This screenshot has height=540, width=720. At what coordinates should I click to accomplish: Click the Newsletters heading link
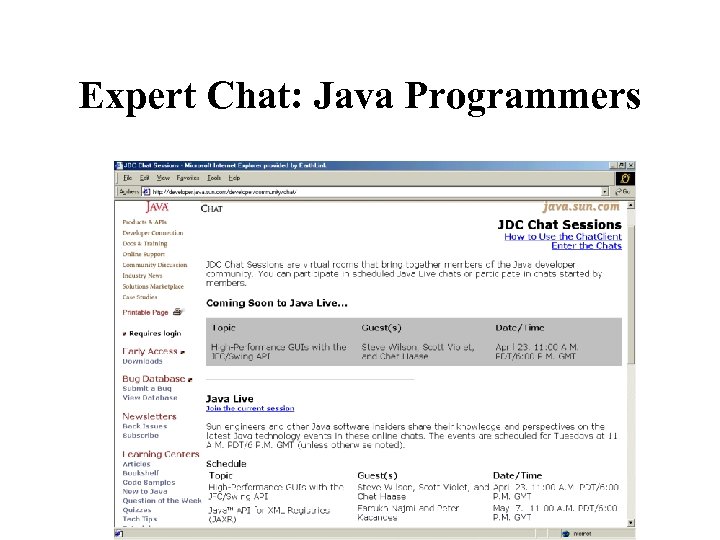[x=149, y=416]
